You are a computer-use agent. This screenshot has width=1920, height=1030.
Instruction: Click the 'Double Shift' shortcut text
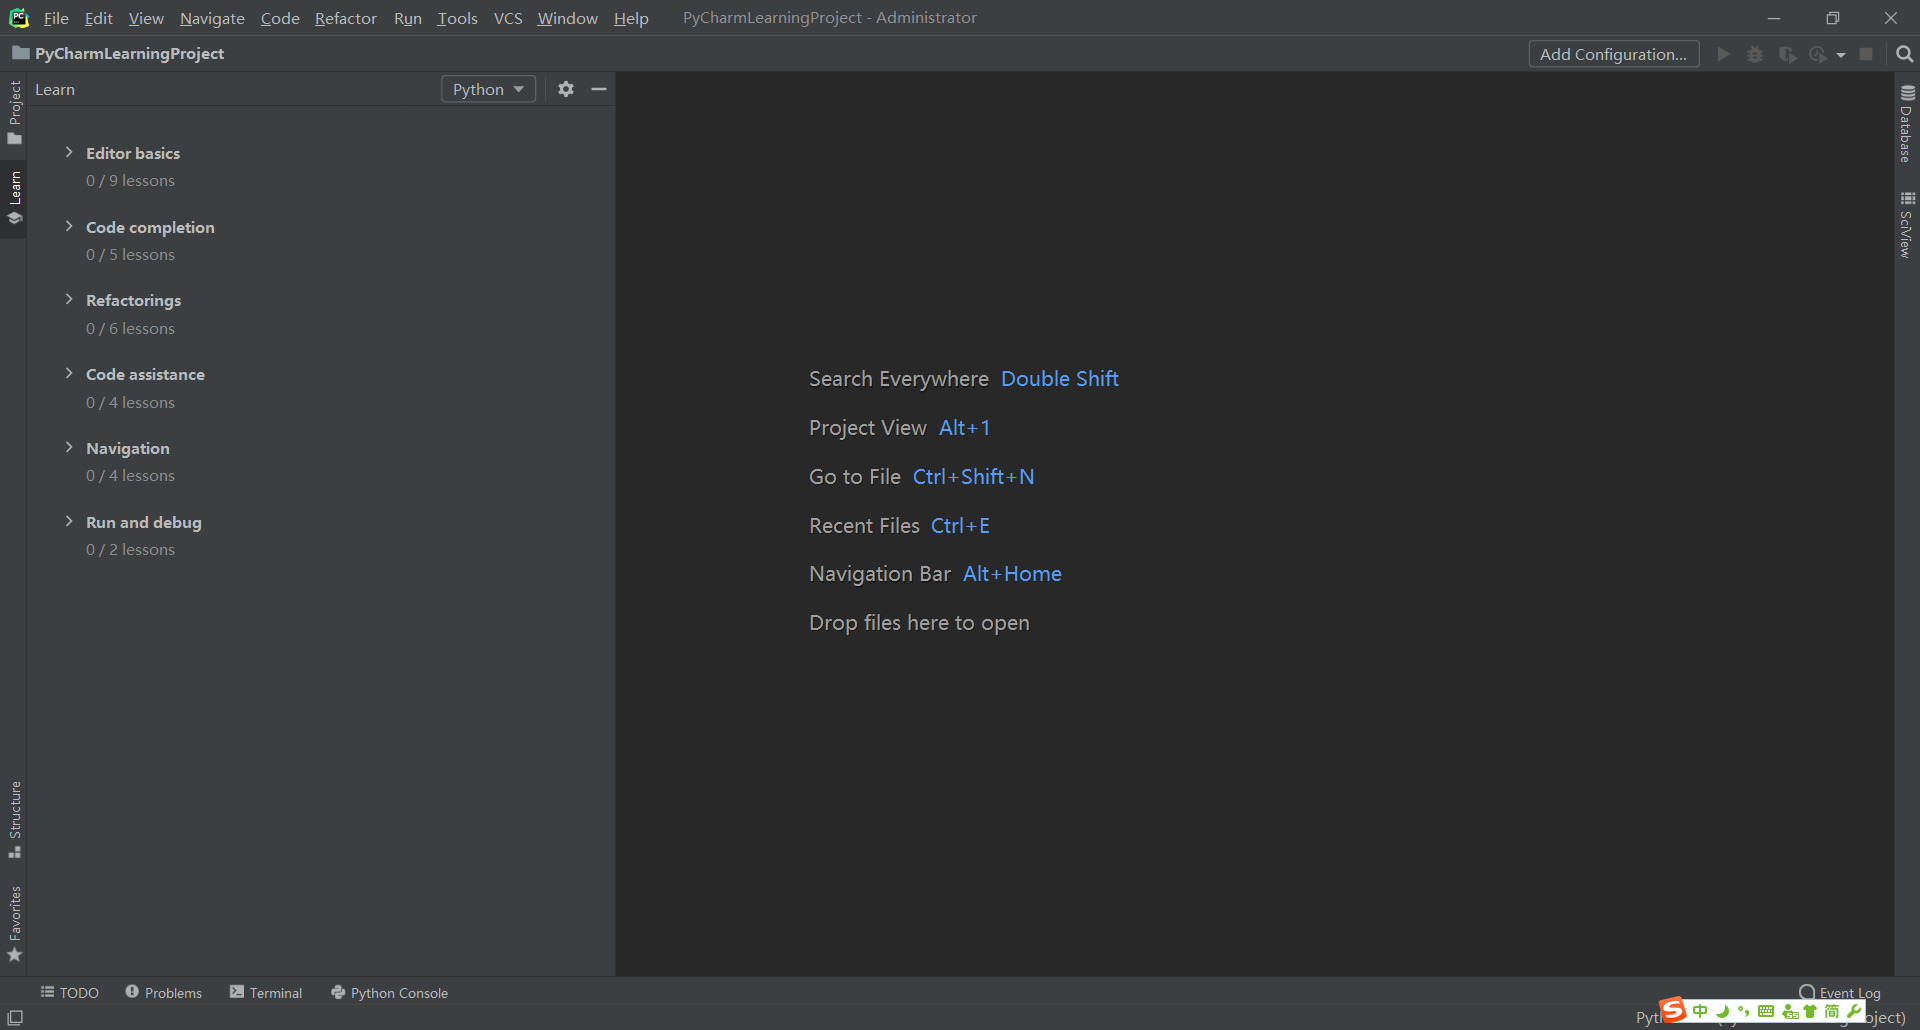tap(1059, 379)
